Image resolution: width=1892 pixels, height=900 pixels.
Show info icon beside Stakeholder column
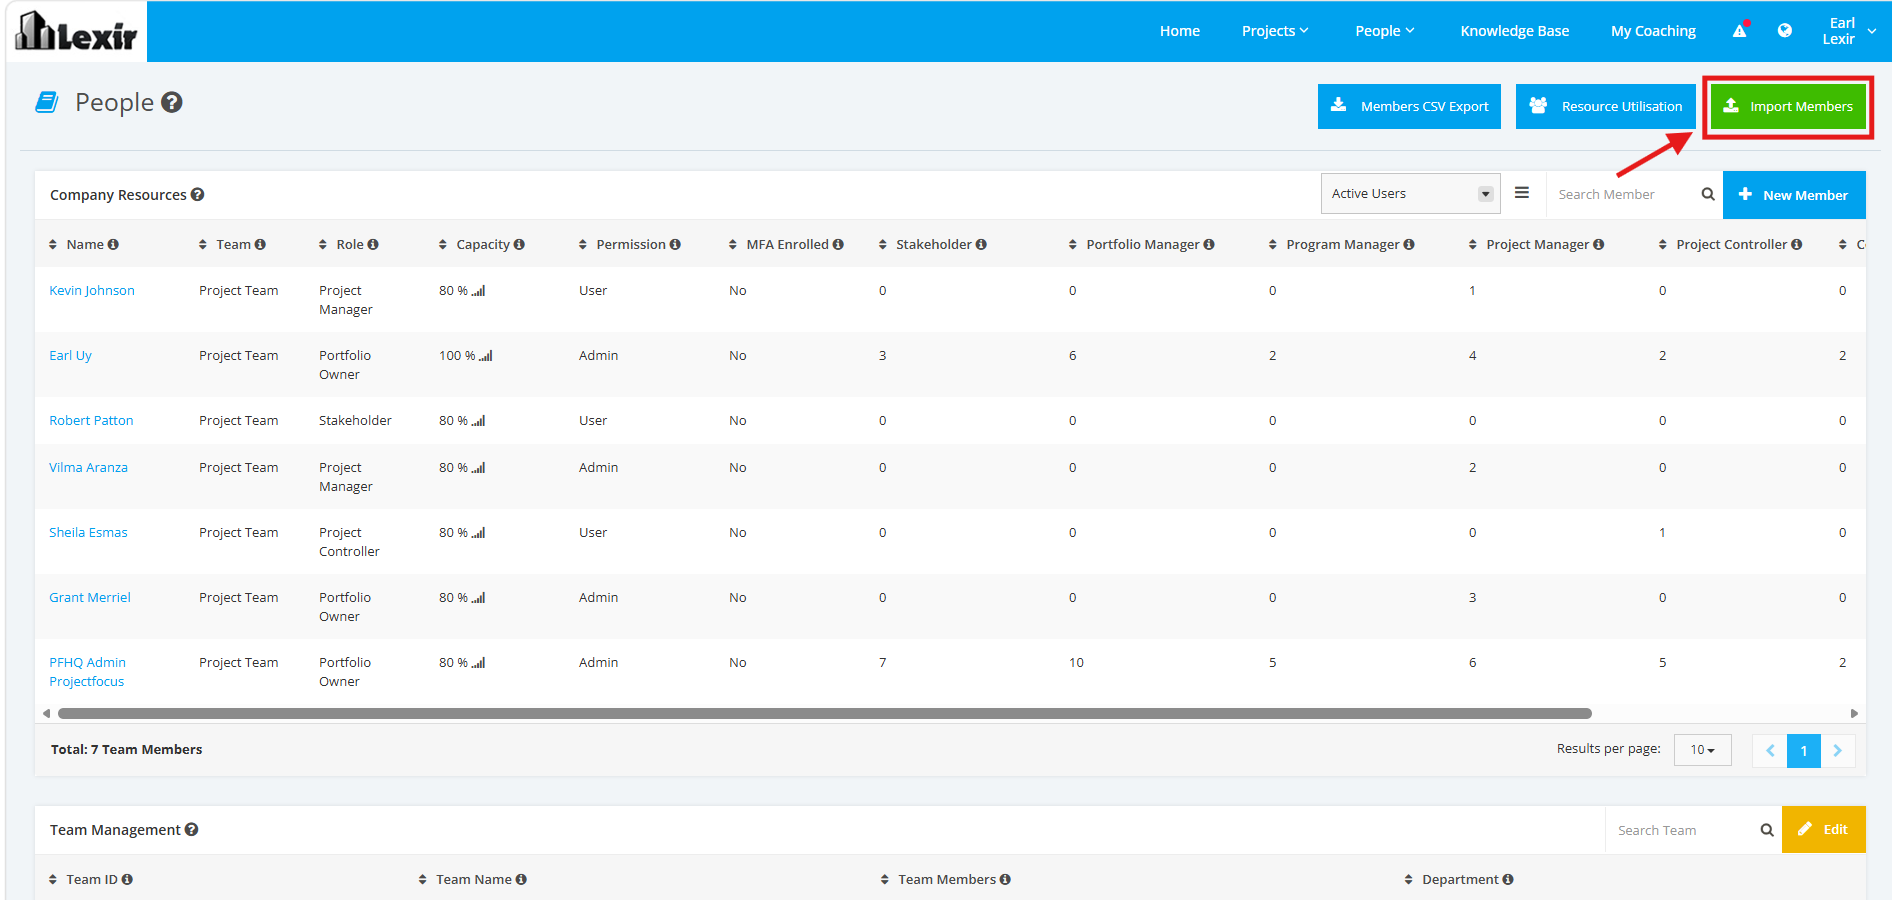tap(981, 245)
